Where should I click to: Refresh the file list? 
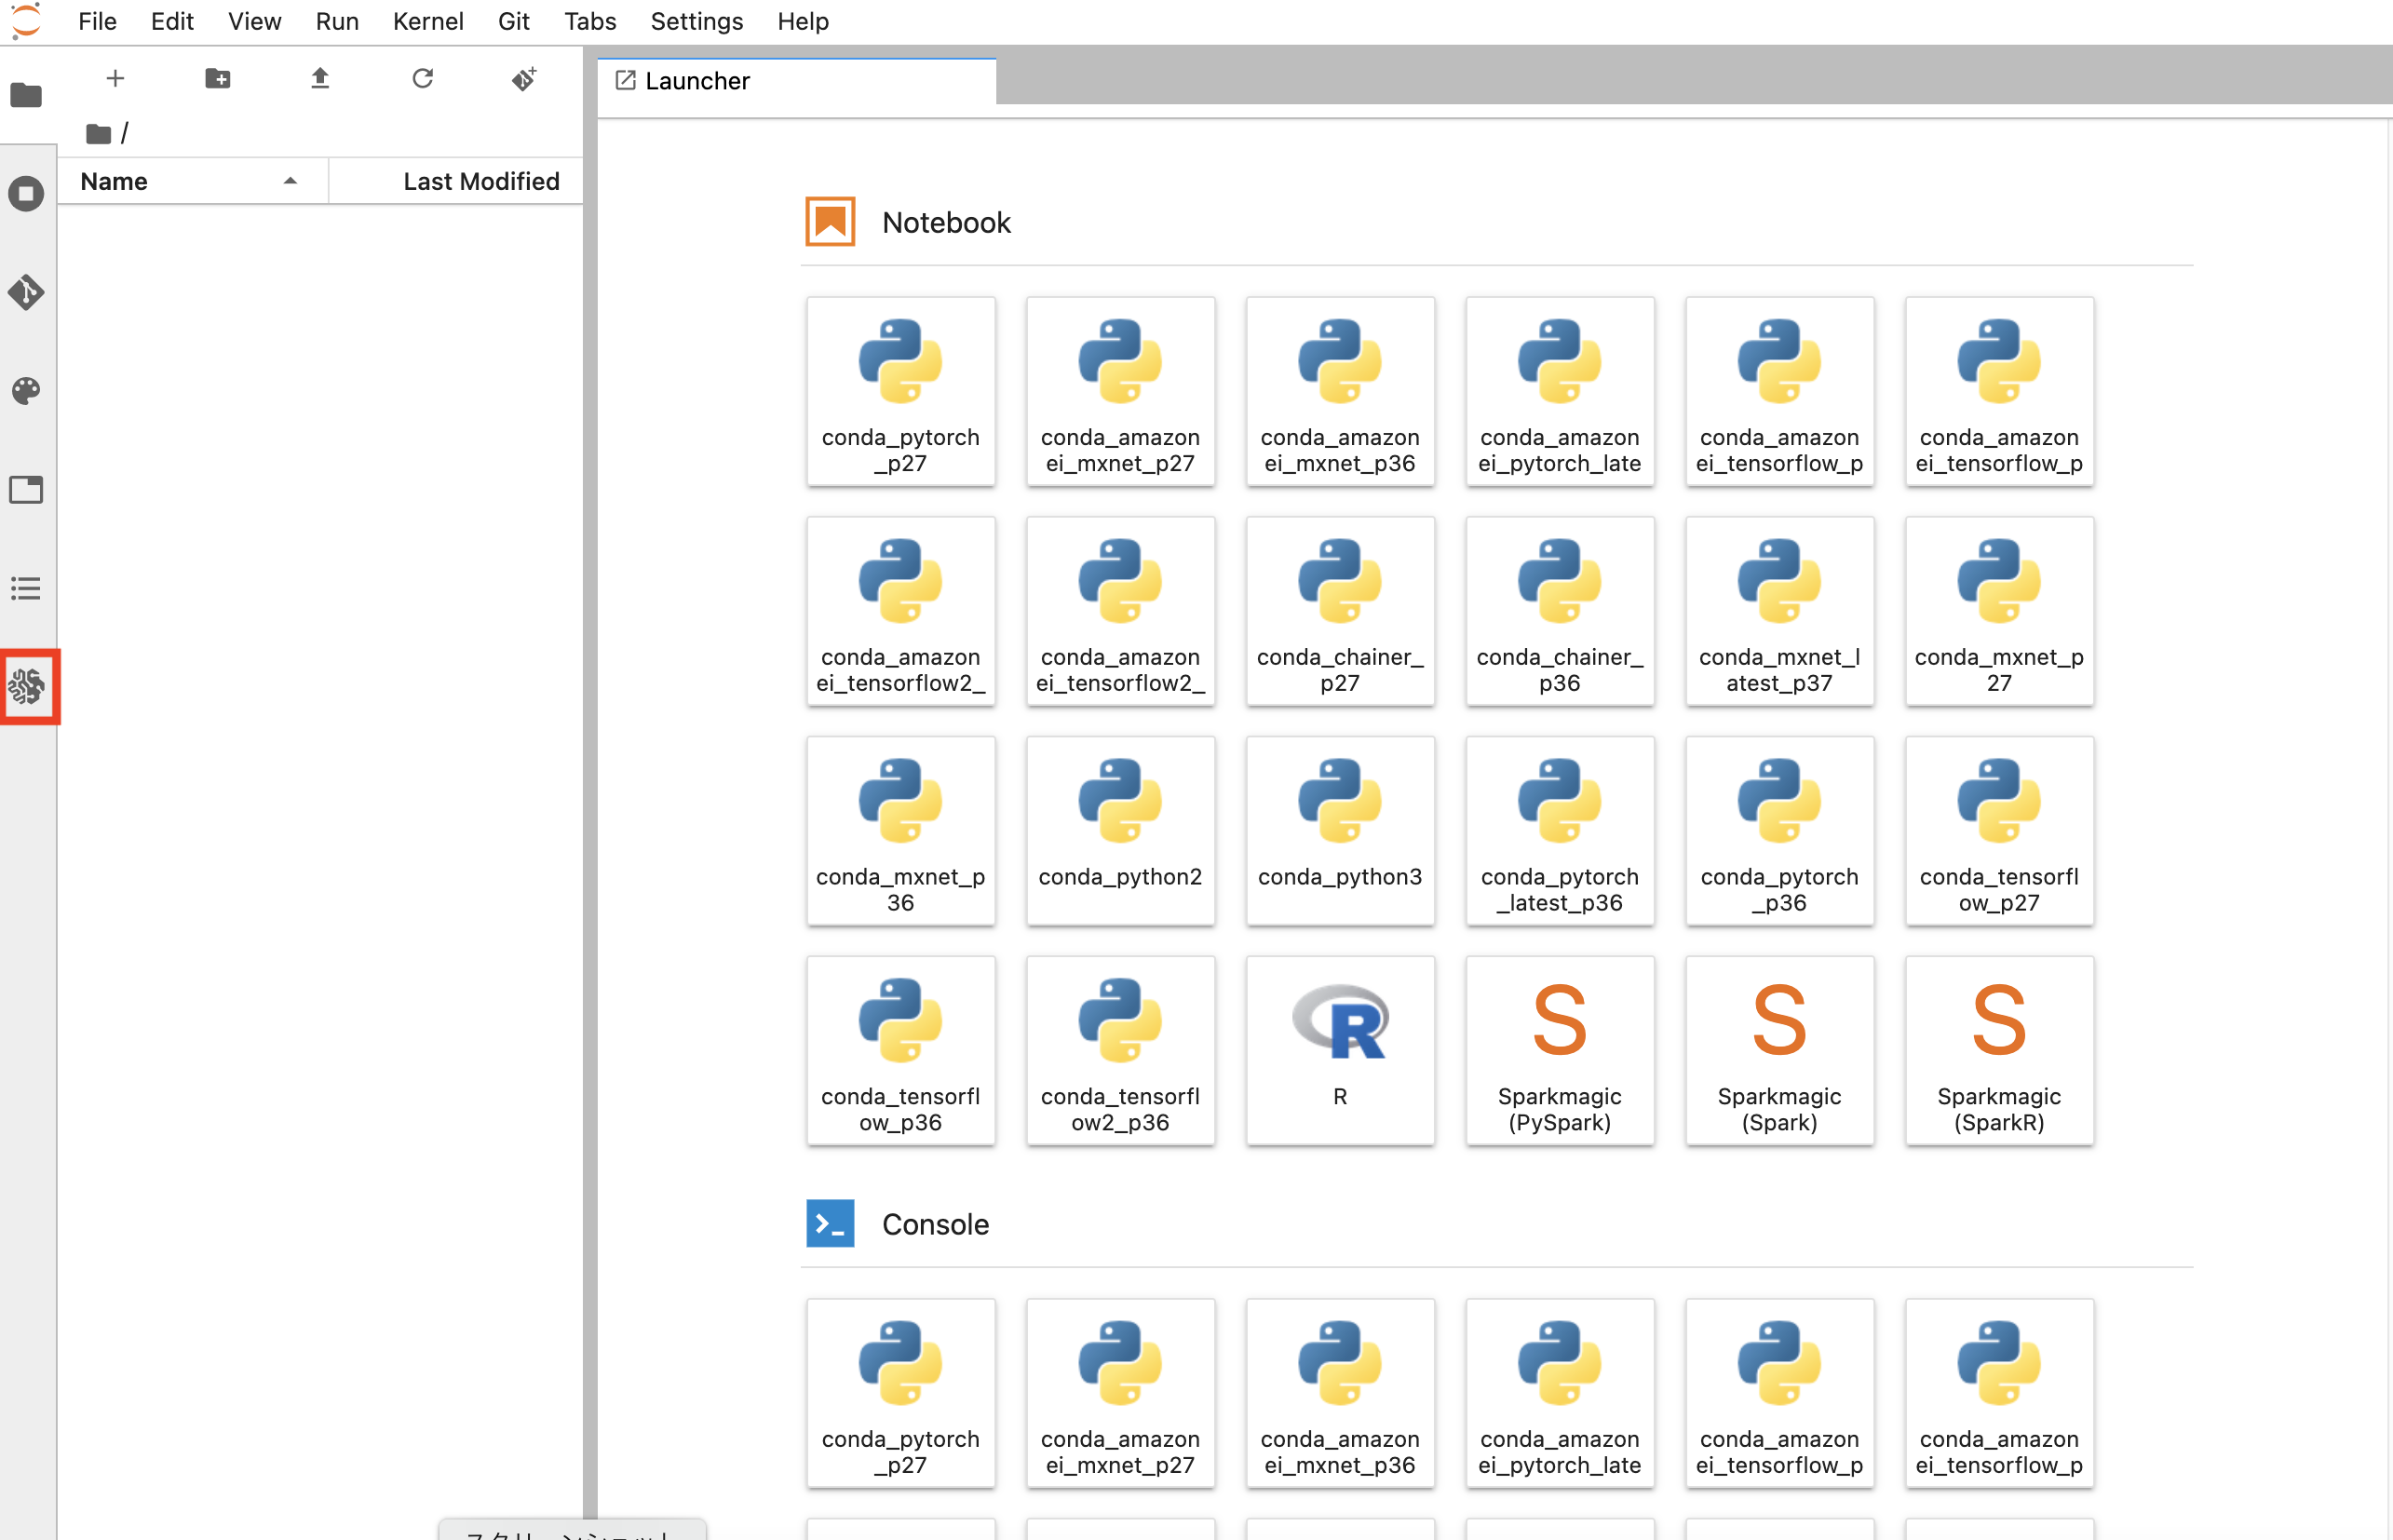(422, 78)
